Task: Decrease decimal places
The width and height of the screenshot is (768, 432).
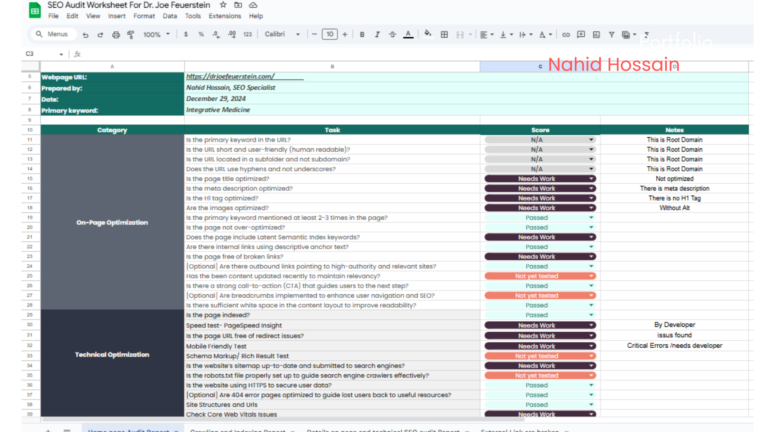Action: click(216, 35)
